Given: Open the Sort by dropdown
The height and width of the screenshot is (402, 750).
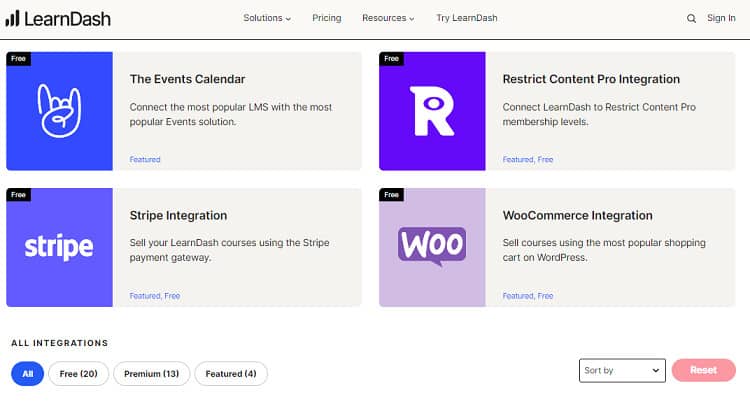Looking at the screenshot, I should coord(622,370).
